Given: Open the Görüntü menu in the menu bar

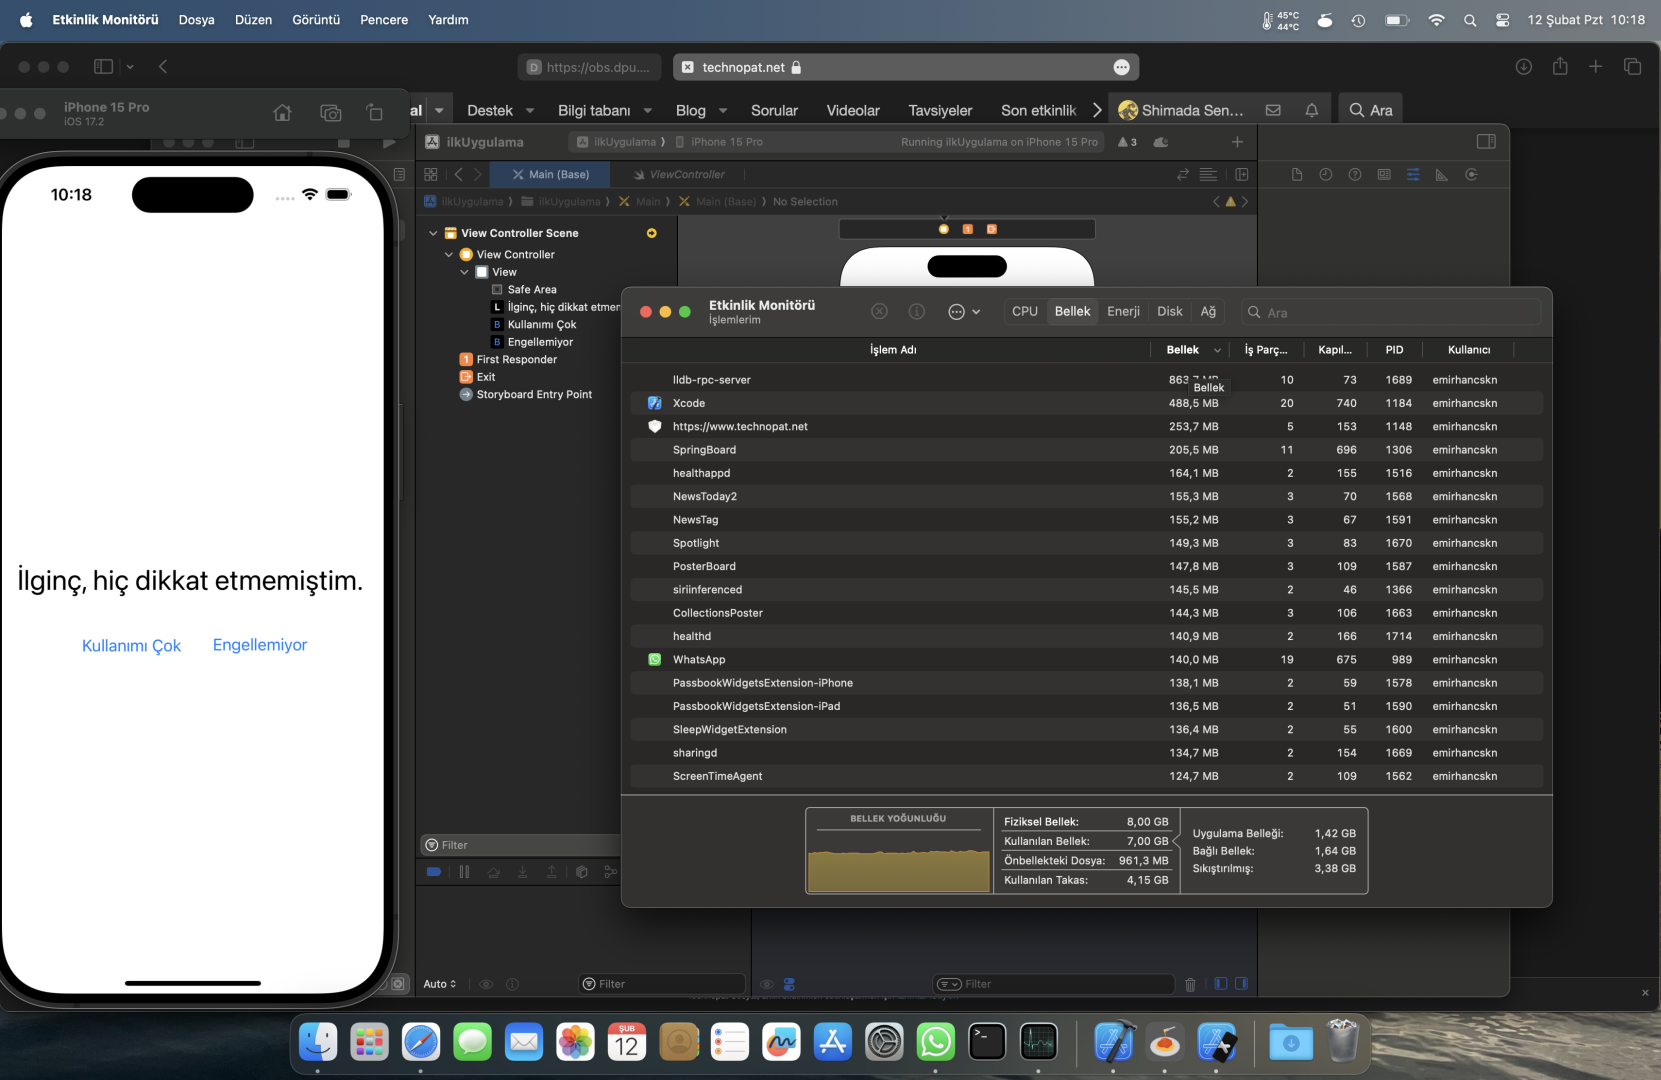Looking at the screenshot, I should (x=316, y=20).
